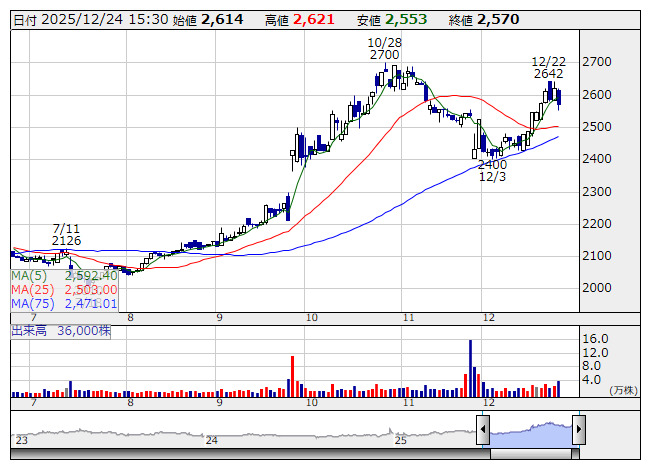
Task: Click the 12/22 peak annotation of 2642
Action: coord(548,67)
